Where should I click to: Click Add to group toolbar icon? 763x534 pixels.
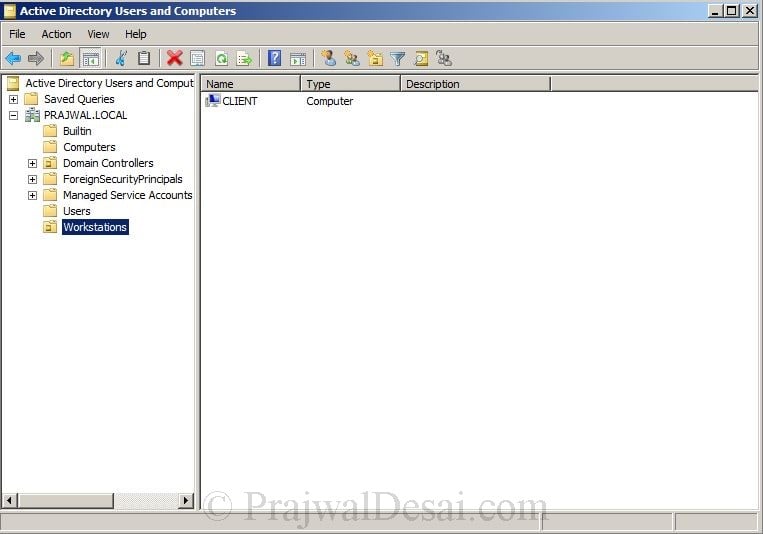[x=444, y=58]
